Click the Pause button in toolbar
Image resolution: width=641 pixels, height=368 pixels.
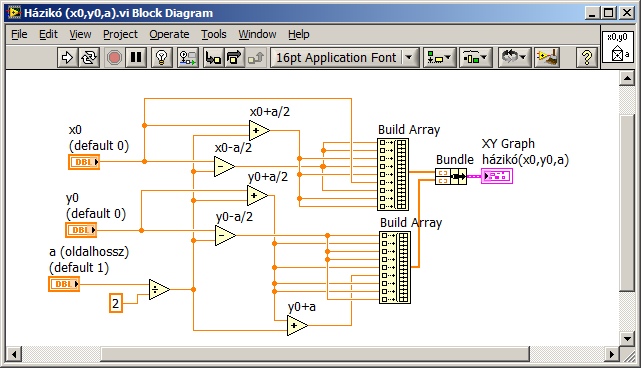136,58
